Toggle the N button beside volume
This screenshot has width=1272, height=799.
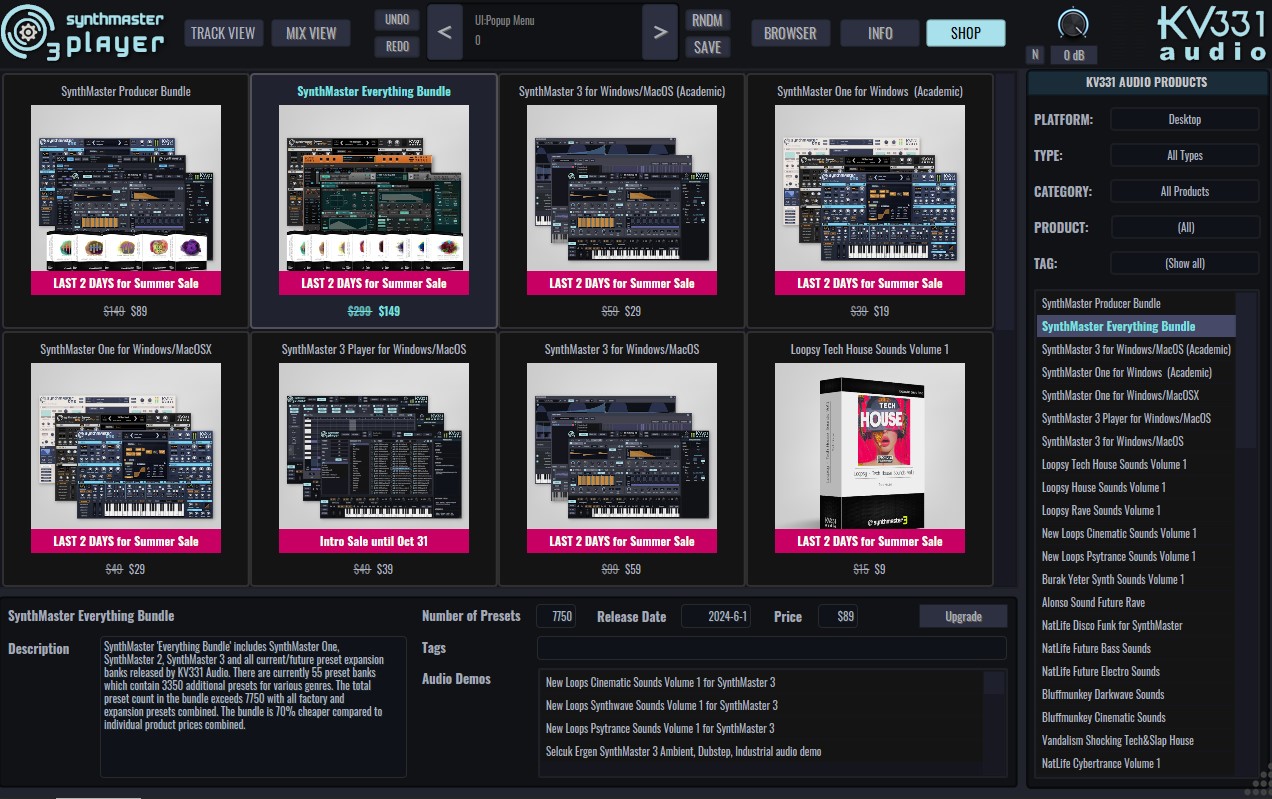1035,55
